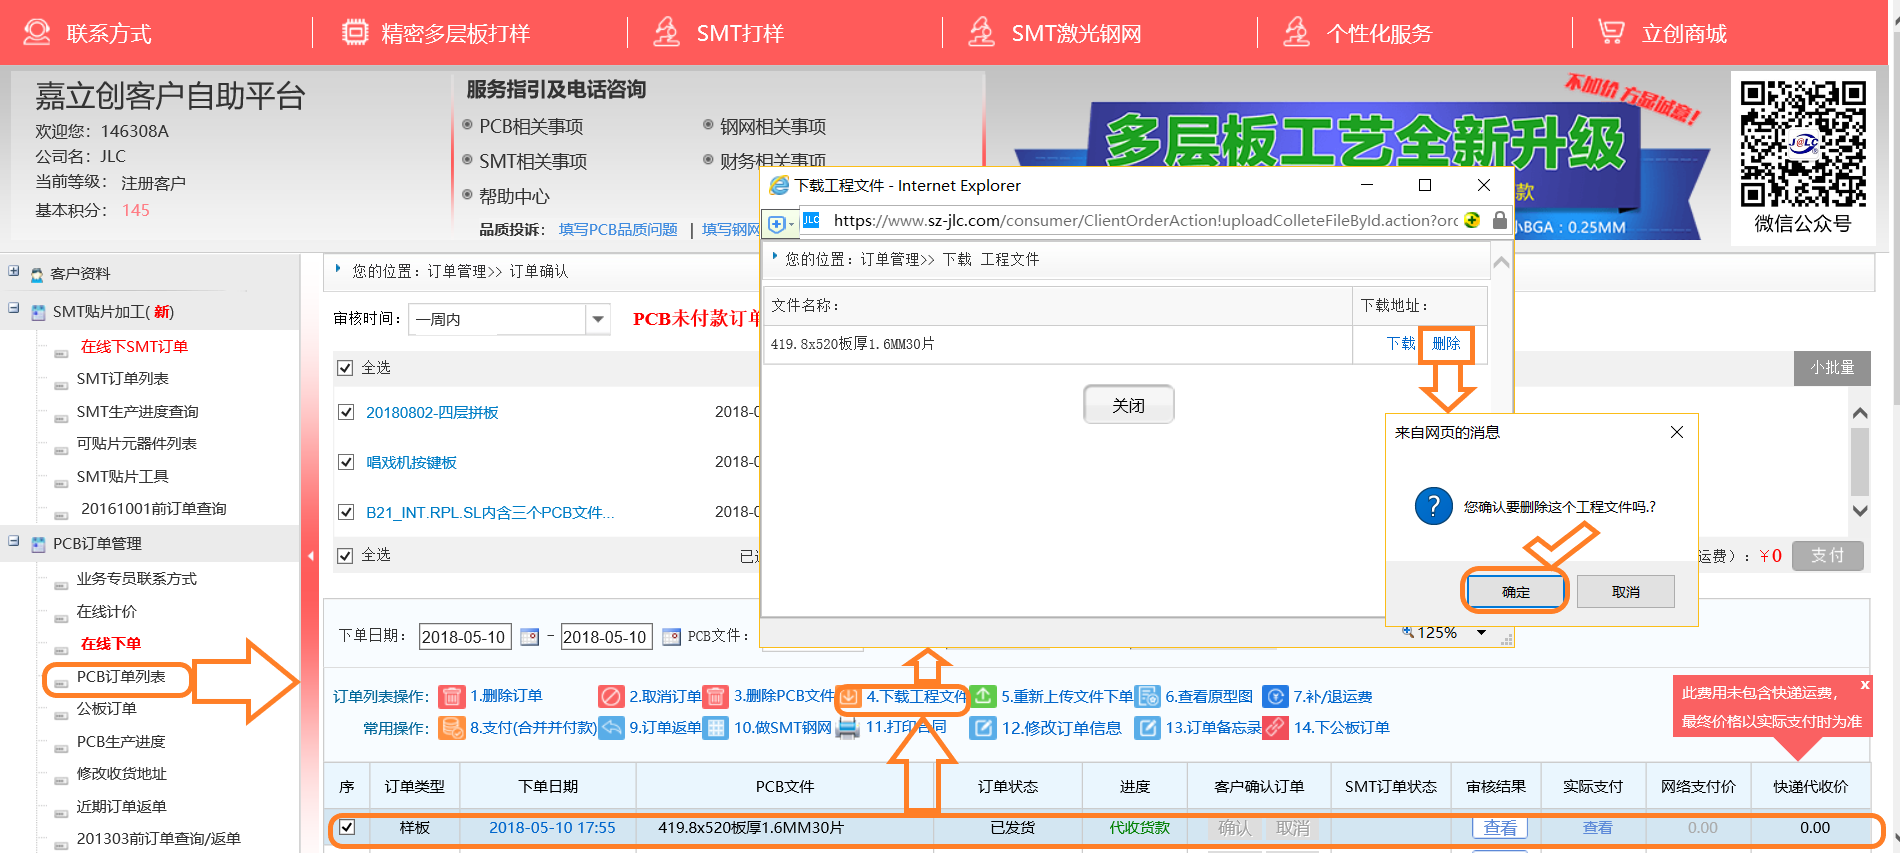Open the 填写PCB品质问题 link
Viewport: 1900px width, 853px height.
[618, 230]
